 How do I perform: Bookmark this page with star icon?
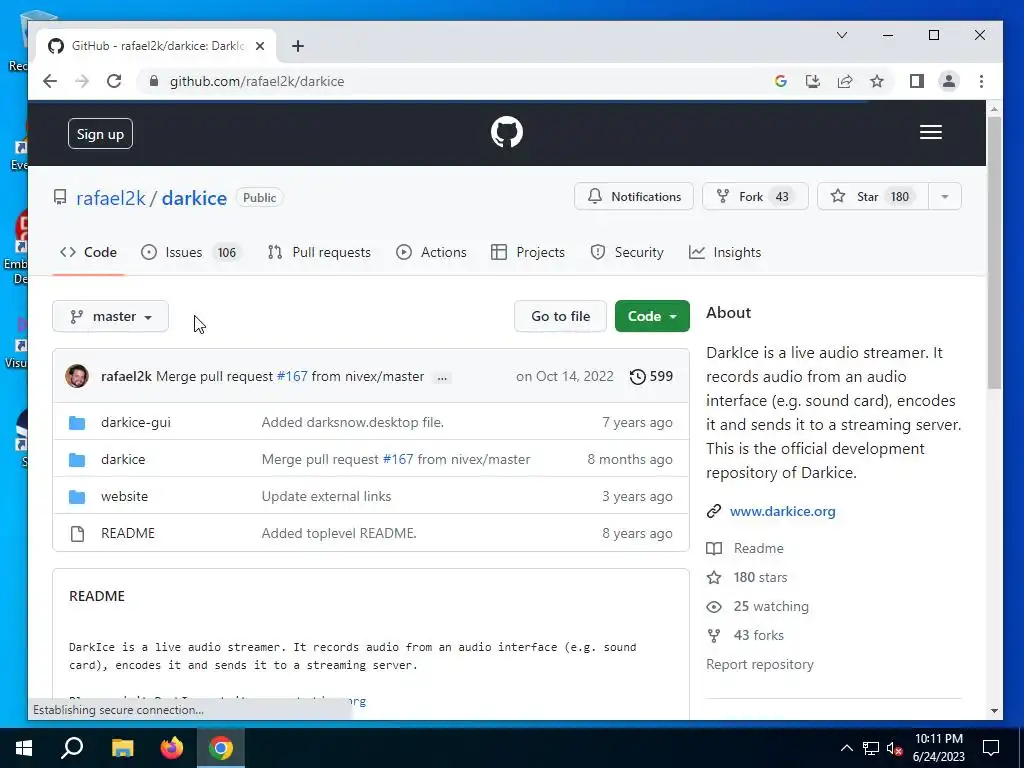877,81
